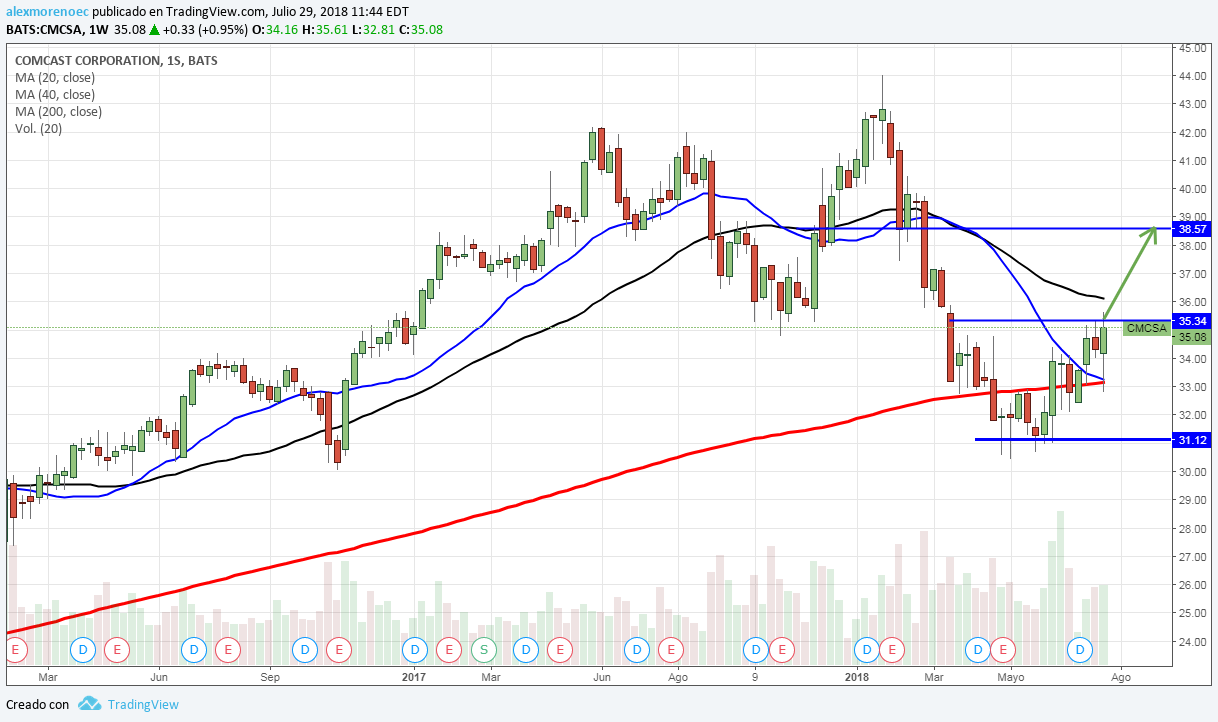Viewport: 1218px width, 722px height.
Task: Click the 'MA (20, close)' indicator legend
Action: pos(55,78)
